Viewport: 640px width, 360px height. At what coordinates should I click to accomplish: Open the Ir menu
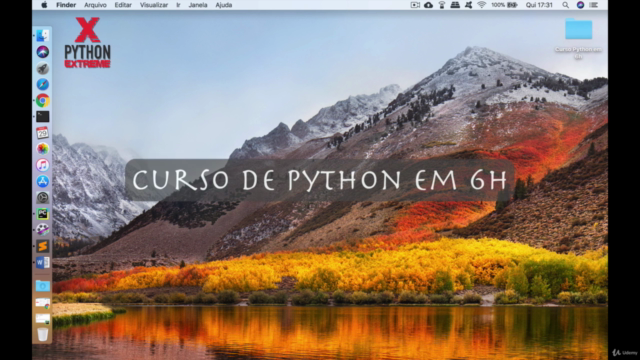pyautogui.click(x=178, y=5)
